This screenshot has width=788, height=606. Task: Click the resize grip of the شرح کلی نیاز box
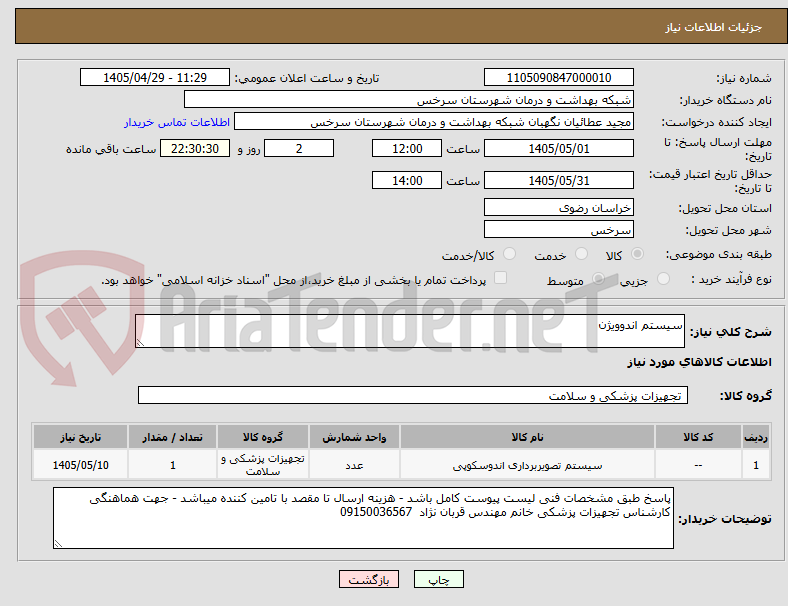[140, 343]
